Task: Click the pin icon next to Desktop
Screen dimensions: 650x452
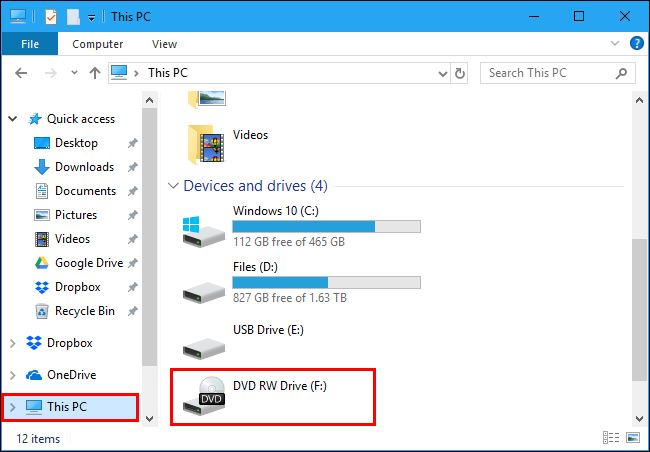Action: coord(132,143)
